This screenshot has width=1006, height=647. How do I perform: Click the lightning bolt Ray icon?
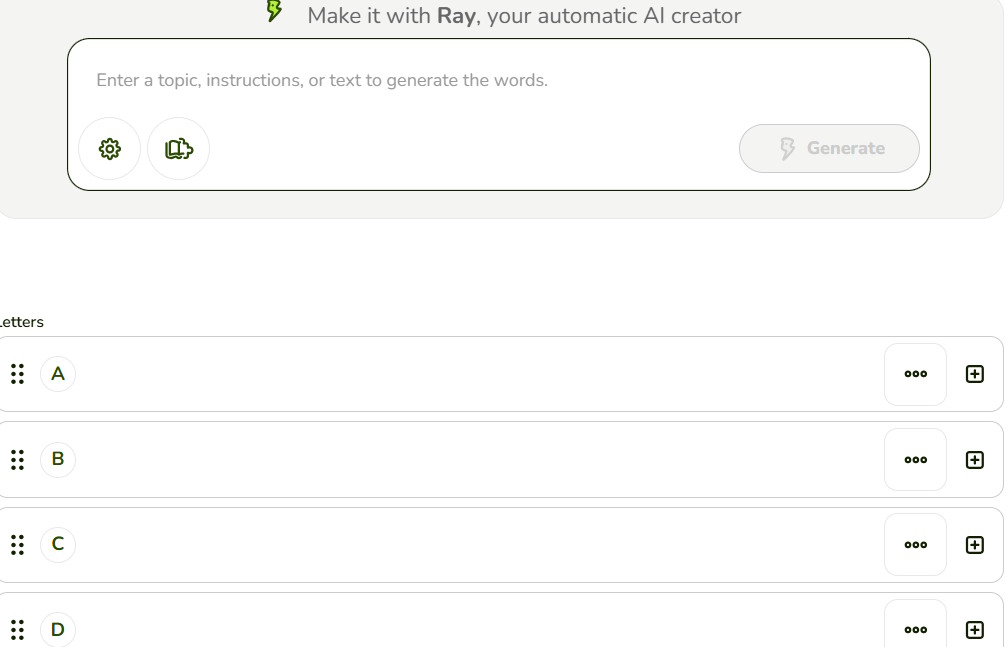(275, 10)
